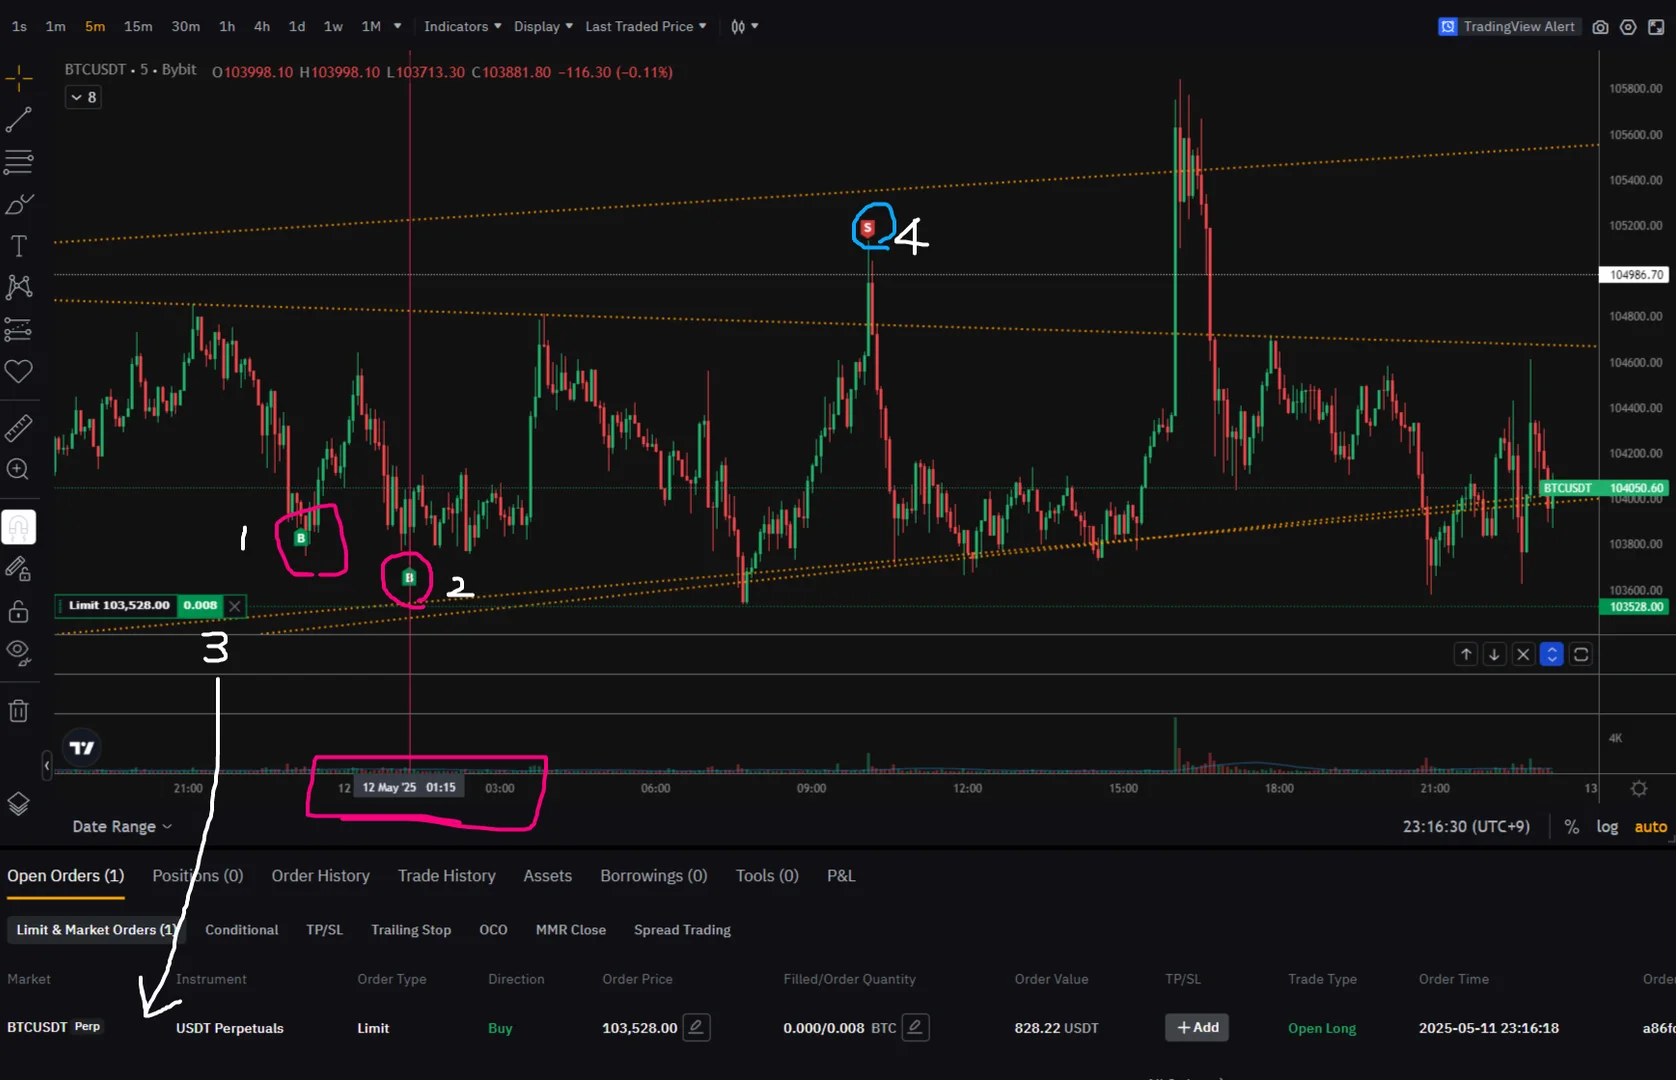
Task: Collapse the pane using the blue button
Action: (x=1552, y=654)
